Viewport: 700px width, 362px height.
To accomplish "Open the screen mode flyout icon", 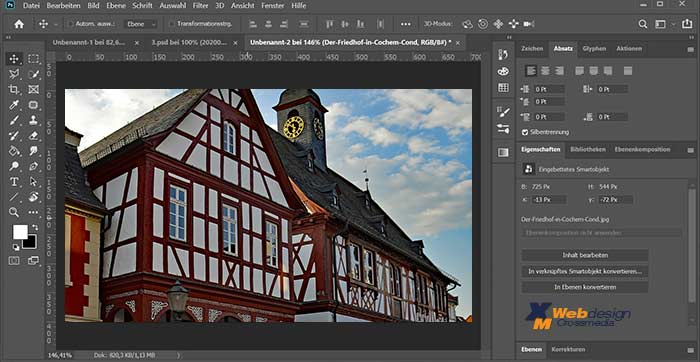I will click(x=33, y=260).
